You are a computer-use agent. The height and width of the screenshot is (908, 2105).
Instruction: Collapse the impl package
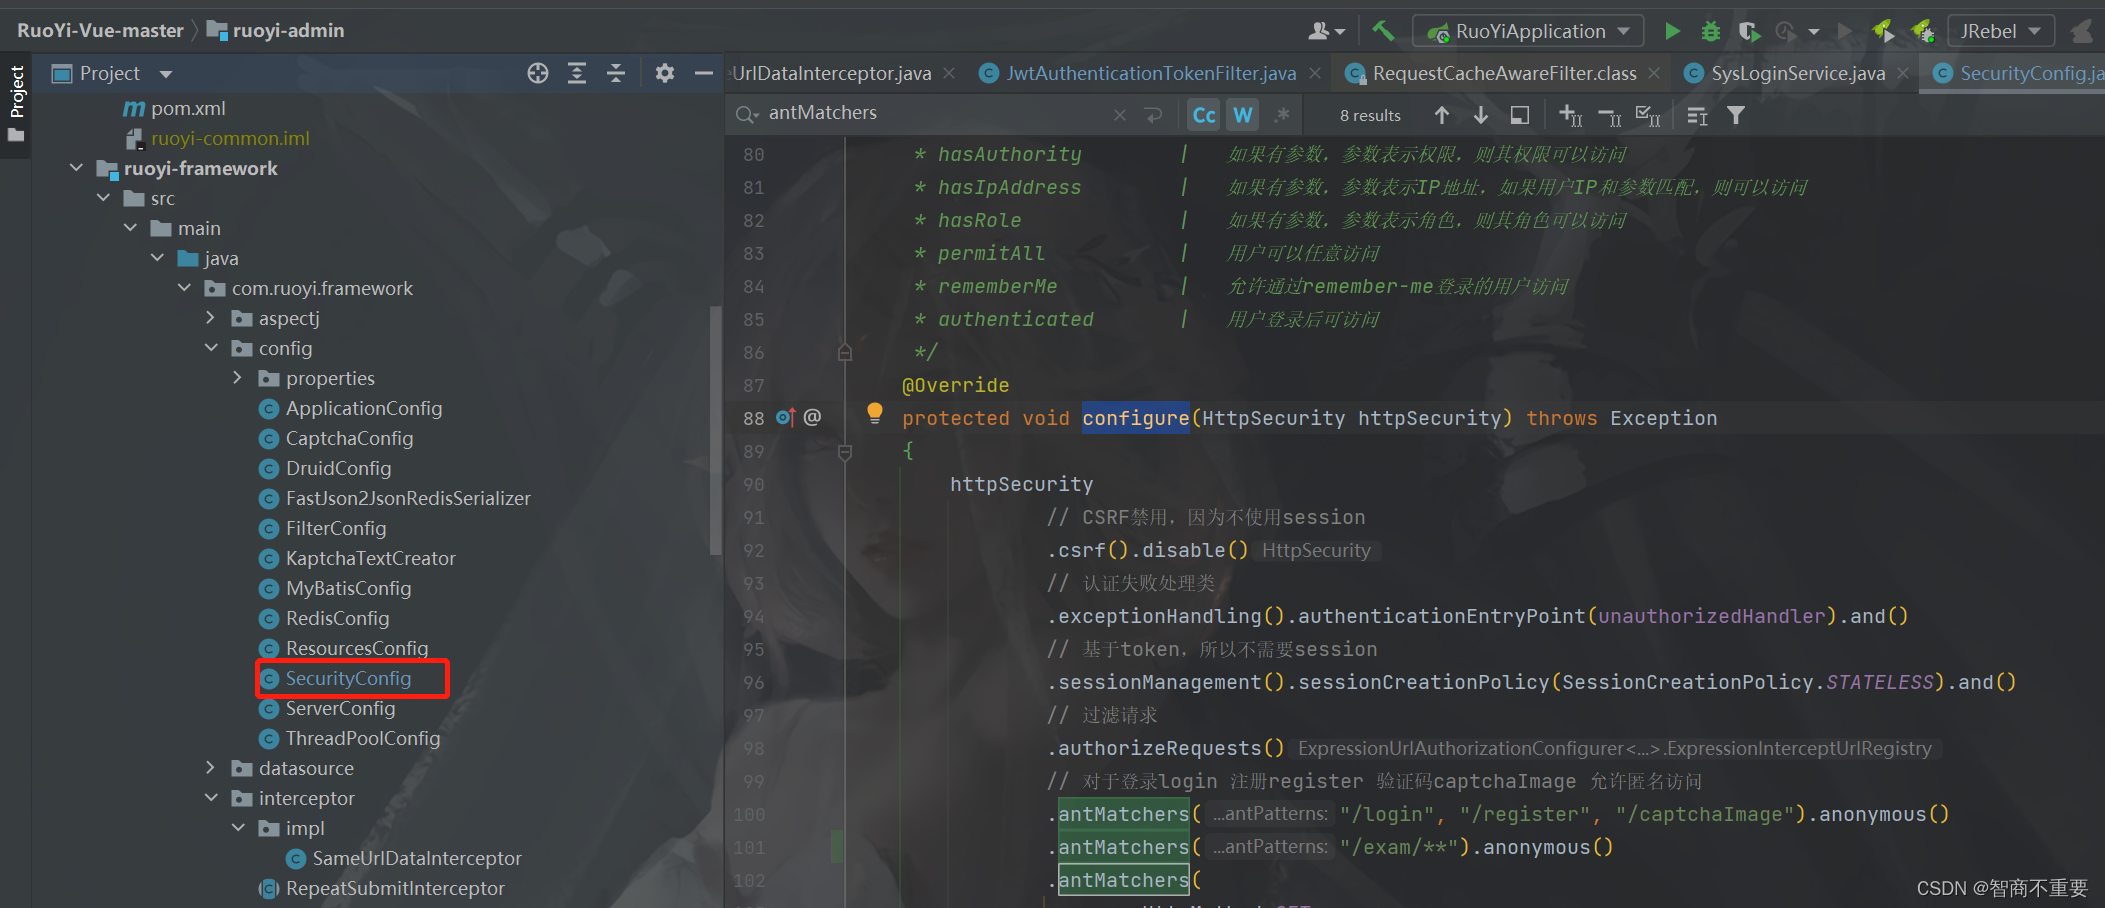coord(238,828)
